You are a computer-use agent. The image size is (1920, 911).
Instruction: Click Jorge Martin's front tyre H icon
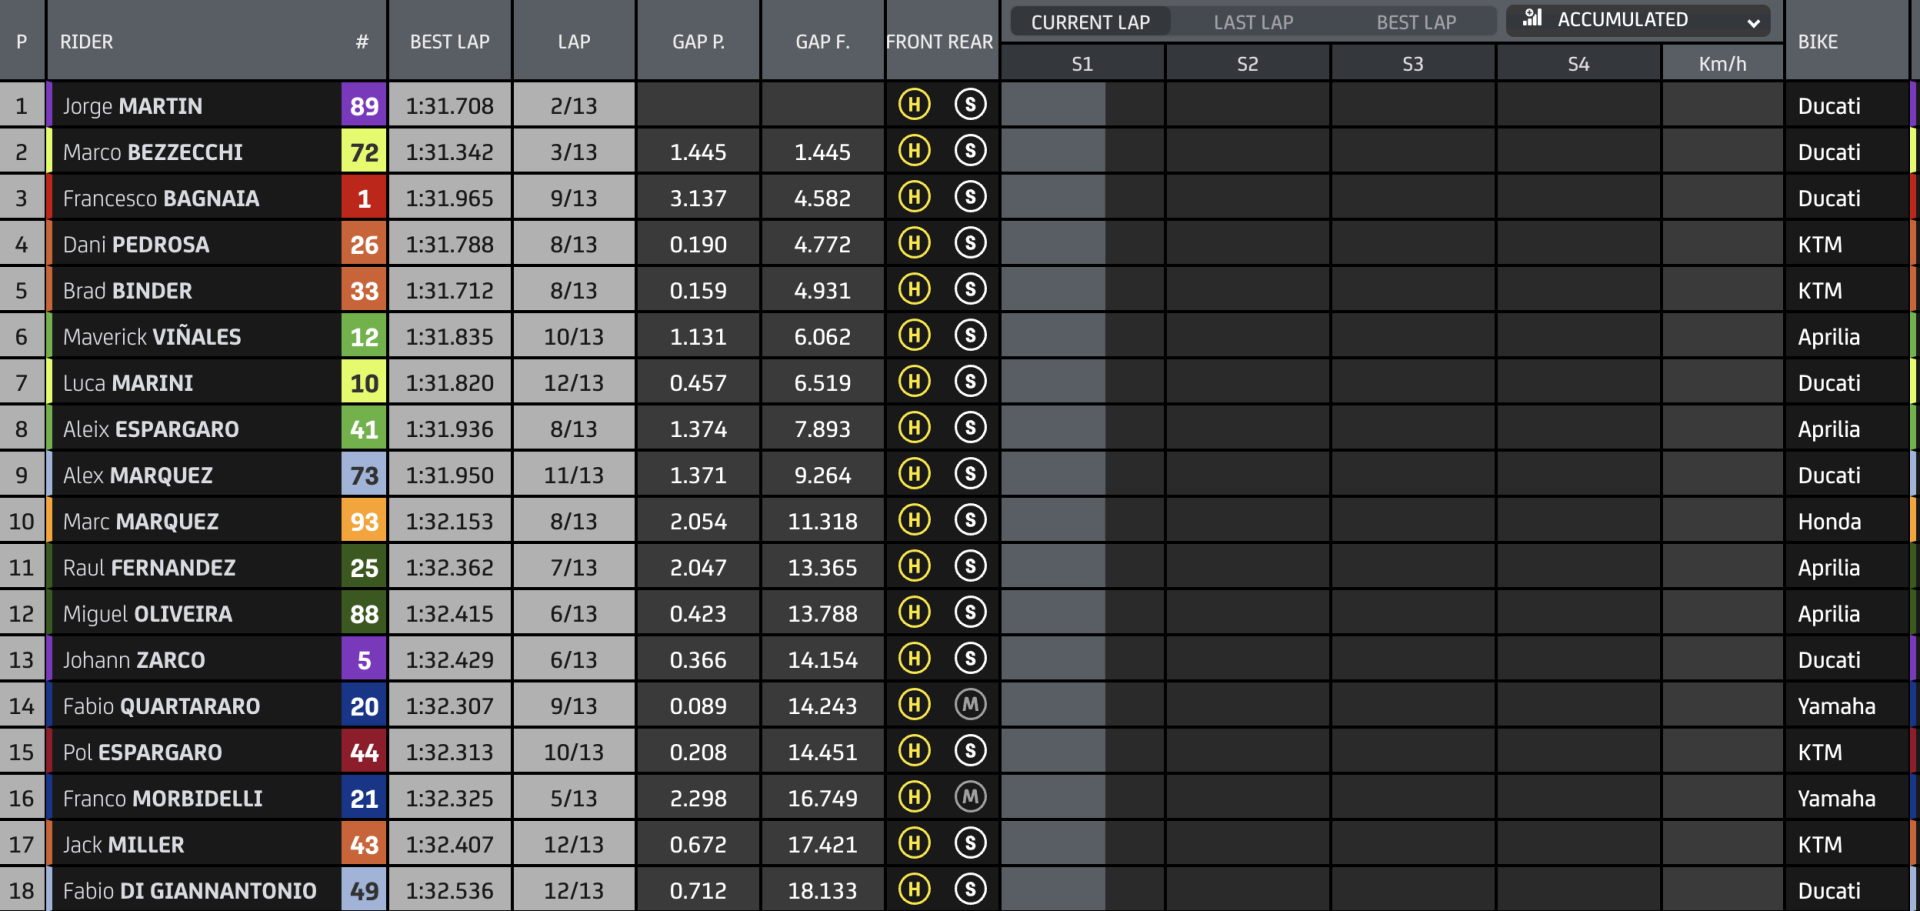pos(914,104)
